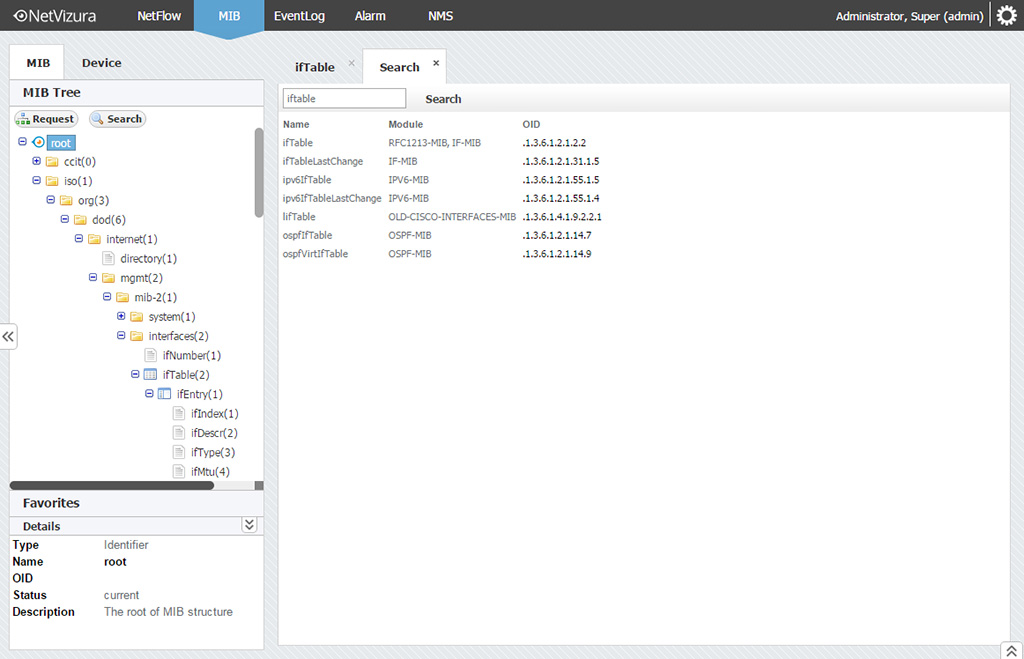The height and width of the screenshot is (659, 1024).
Task: Click the ccit(0) folder icon
Action: pos(52,161)
